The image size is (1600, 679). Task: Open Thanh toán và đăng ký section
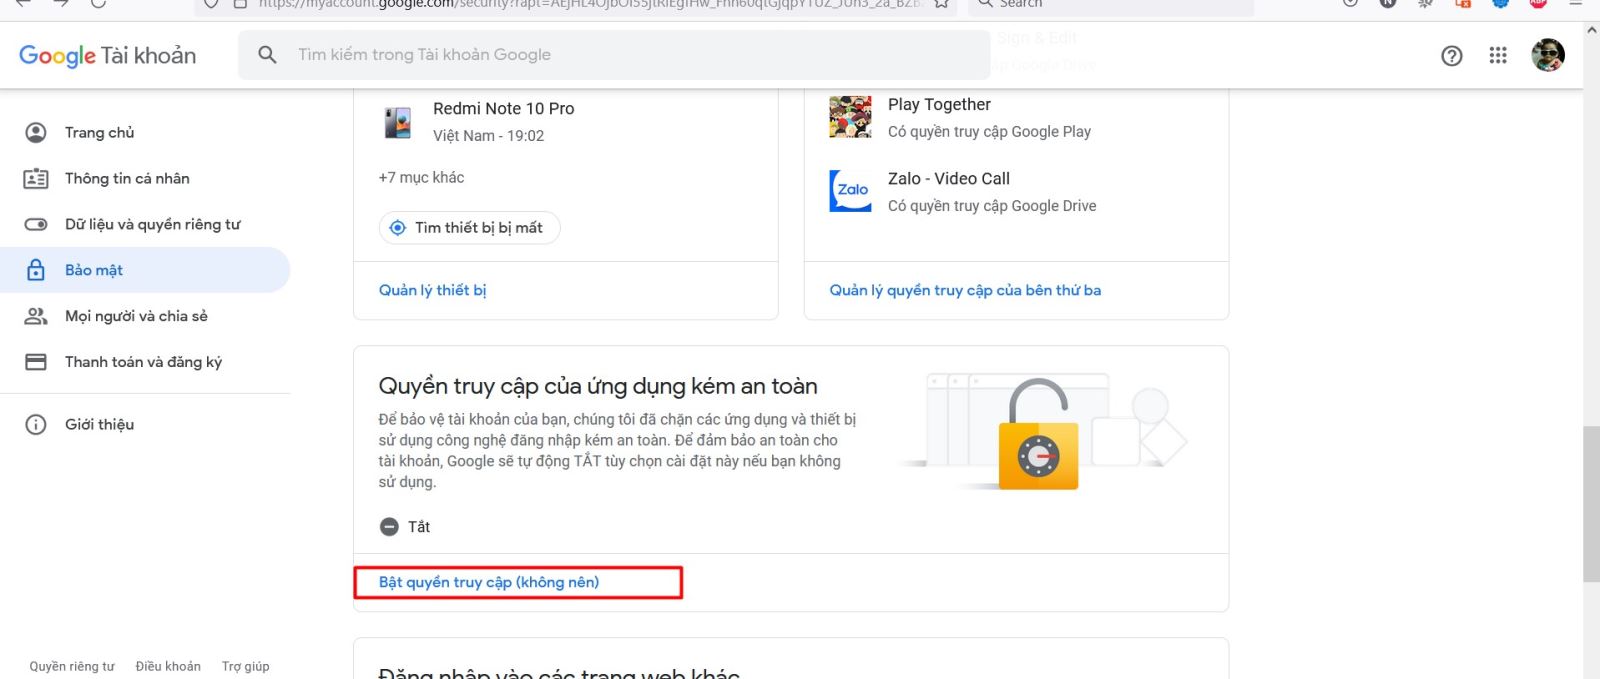[x=143, y=362]
